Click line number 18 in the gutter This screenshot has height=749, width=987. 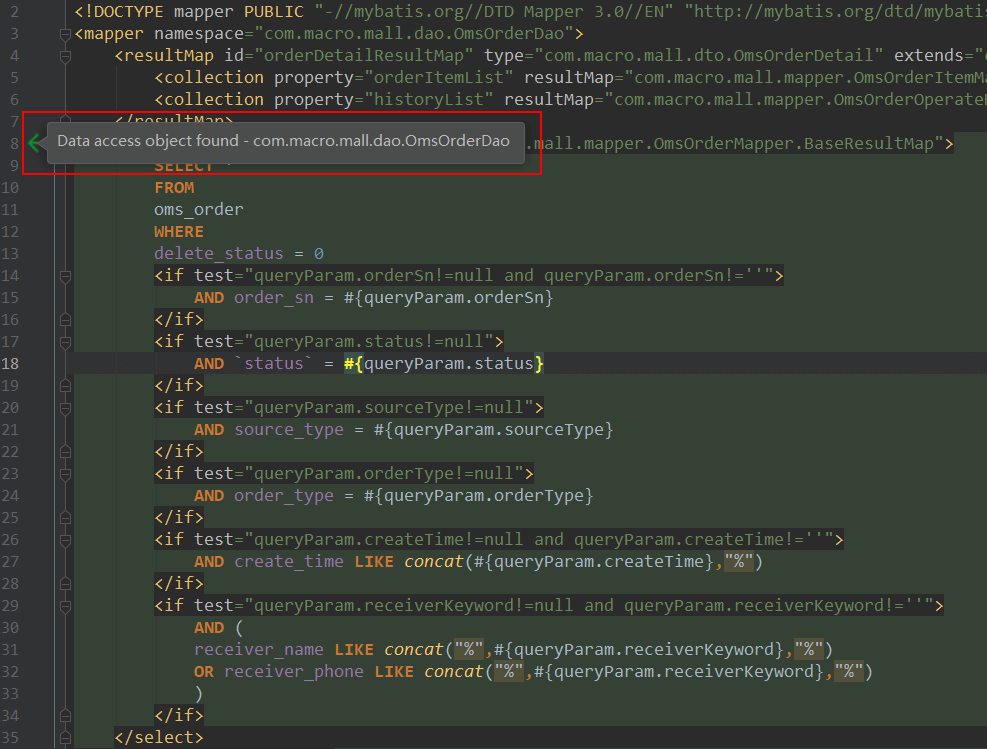click(11, 364)
